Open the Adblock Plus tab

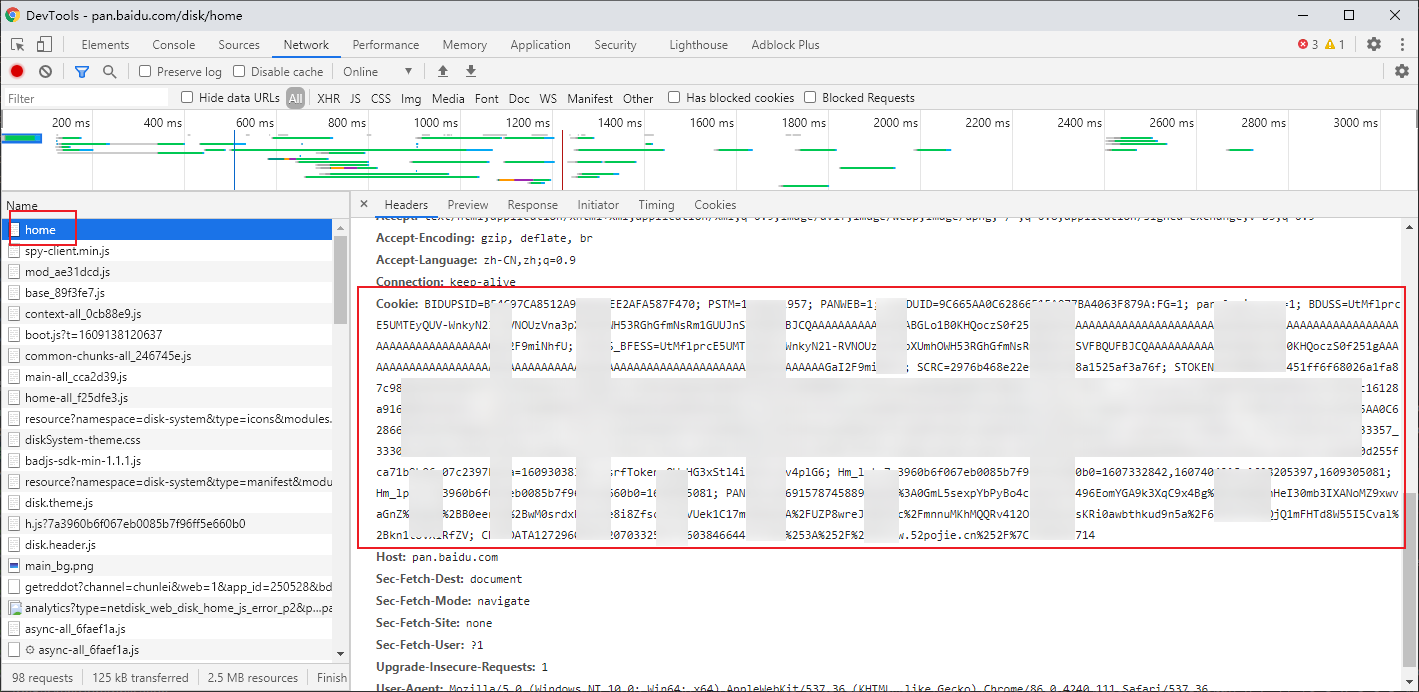pos(785,44)
